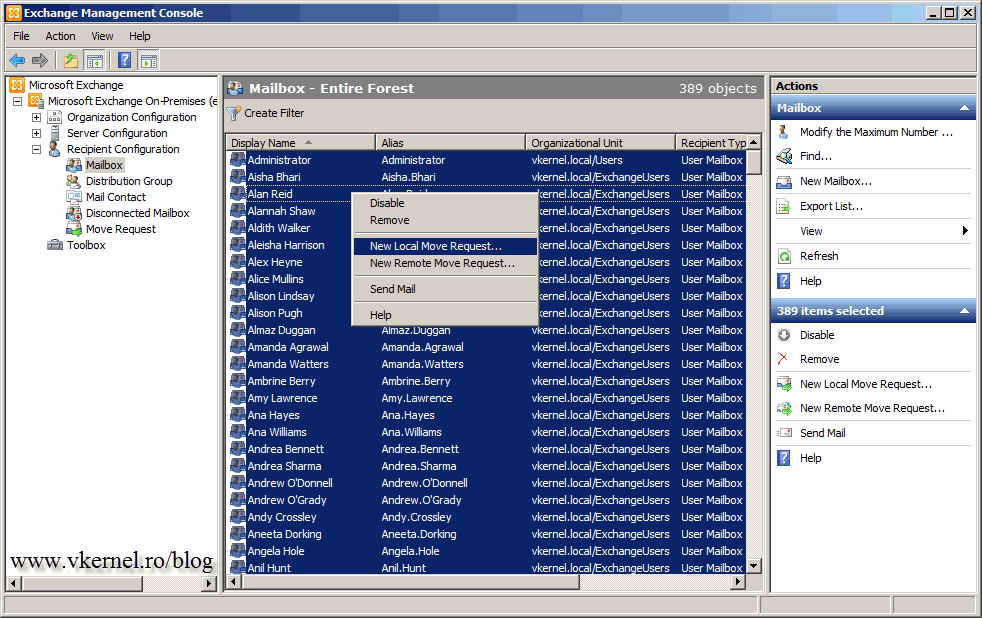Click the blue Help toolbar icon
The image size is (982, 618).
tap(125, 60)
